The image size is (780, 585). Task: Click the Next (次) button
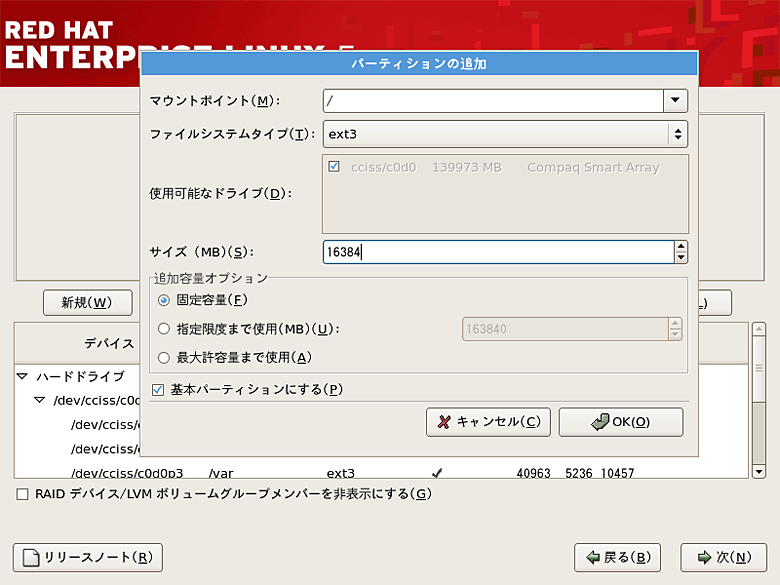(723, 558)
